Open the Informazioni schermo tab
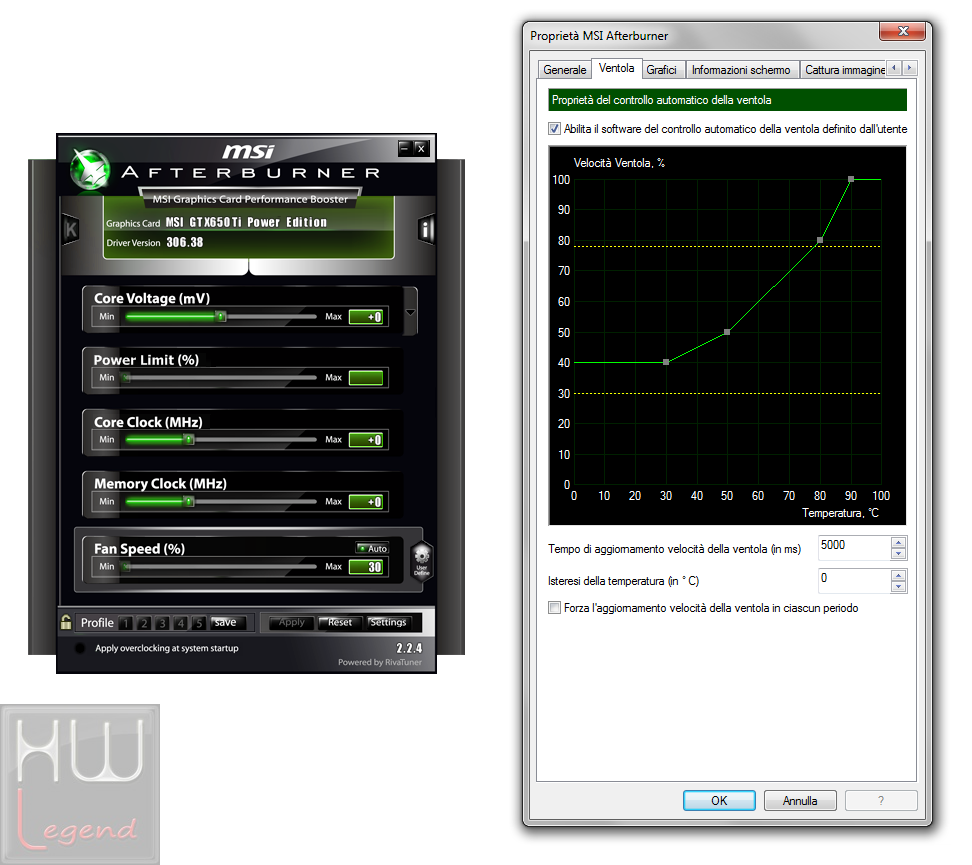 point(741,70)
